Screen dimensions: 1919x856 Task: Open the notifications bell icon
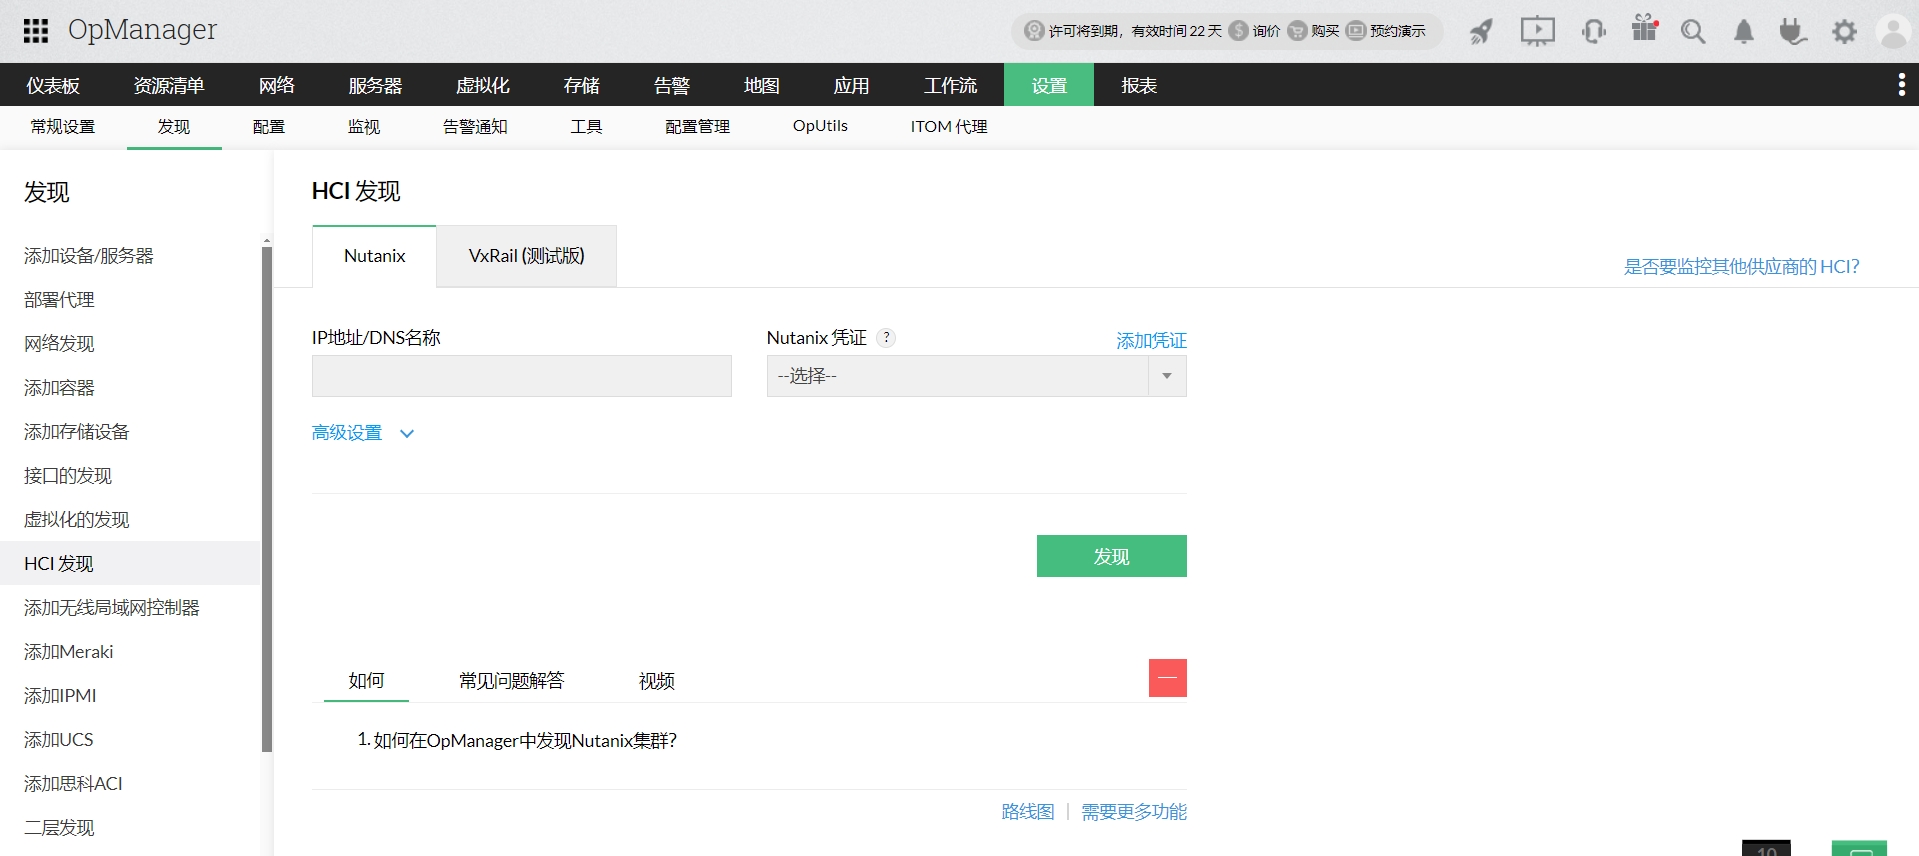(1744, 31)
